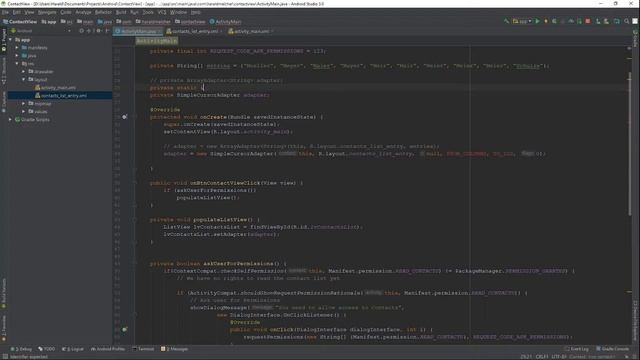Screen dimensions: 640x360
Task: Expand the java folder
Action: click(17, 56)
